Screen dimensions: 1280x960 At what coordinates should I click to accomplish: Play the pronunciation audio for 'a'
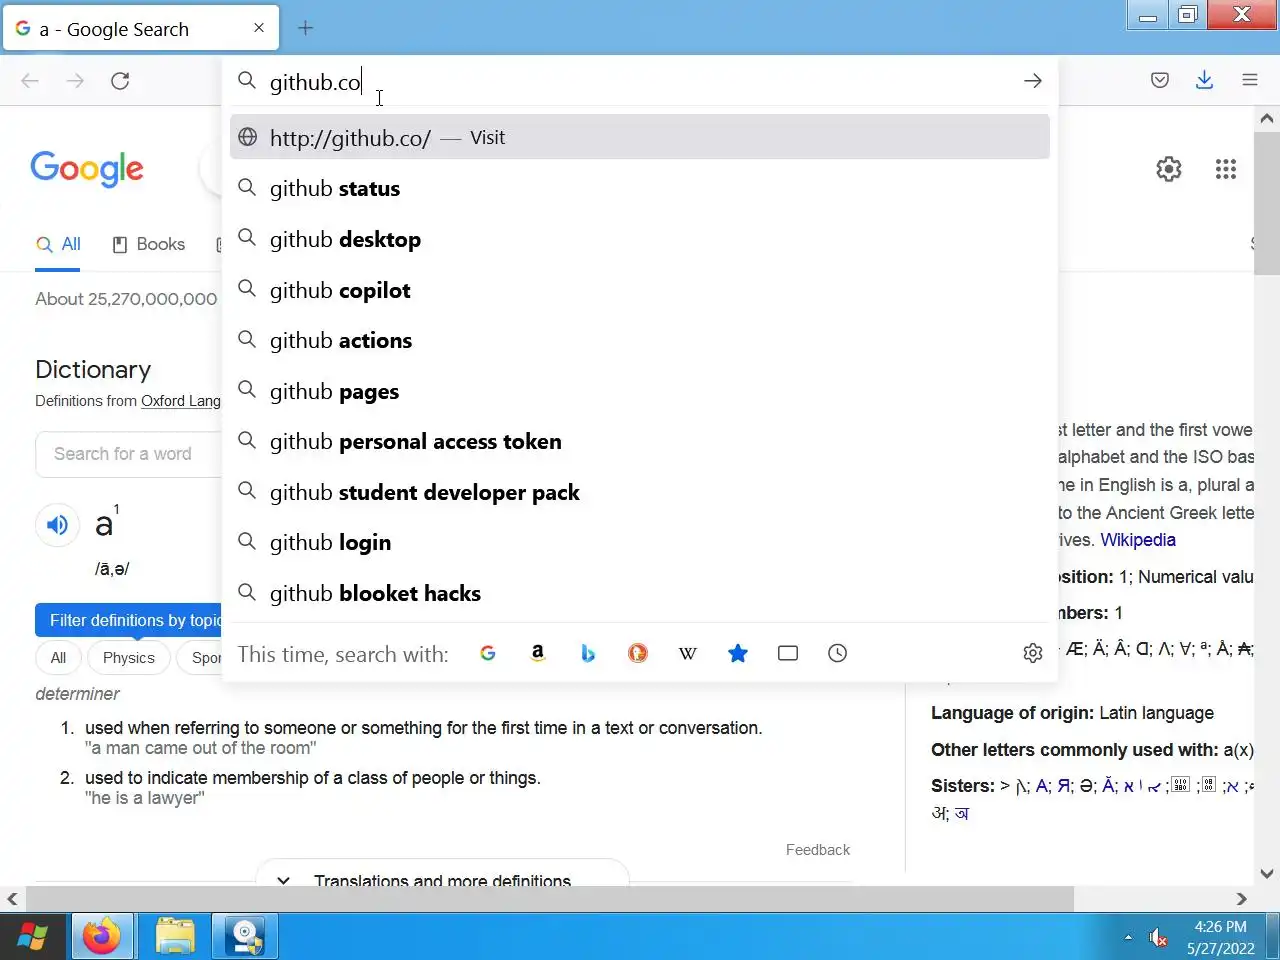click(57, 524)
